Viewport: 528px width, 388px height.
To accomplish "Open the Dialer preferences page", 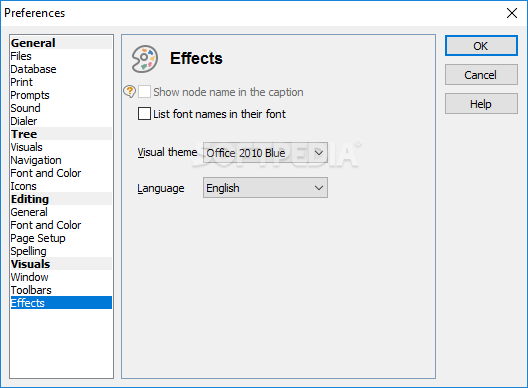I will 61,121.
